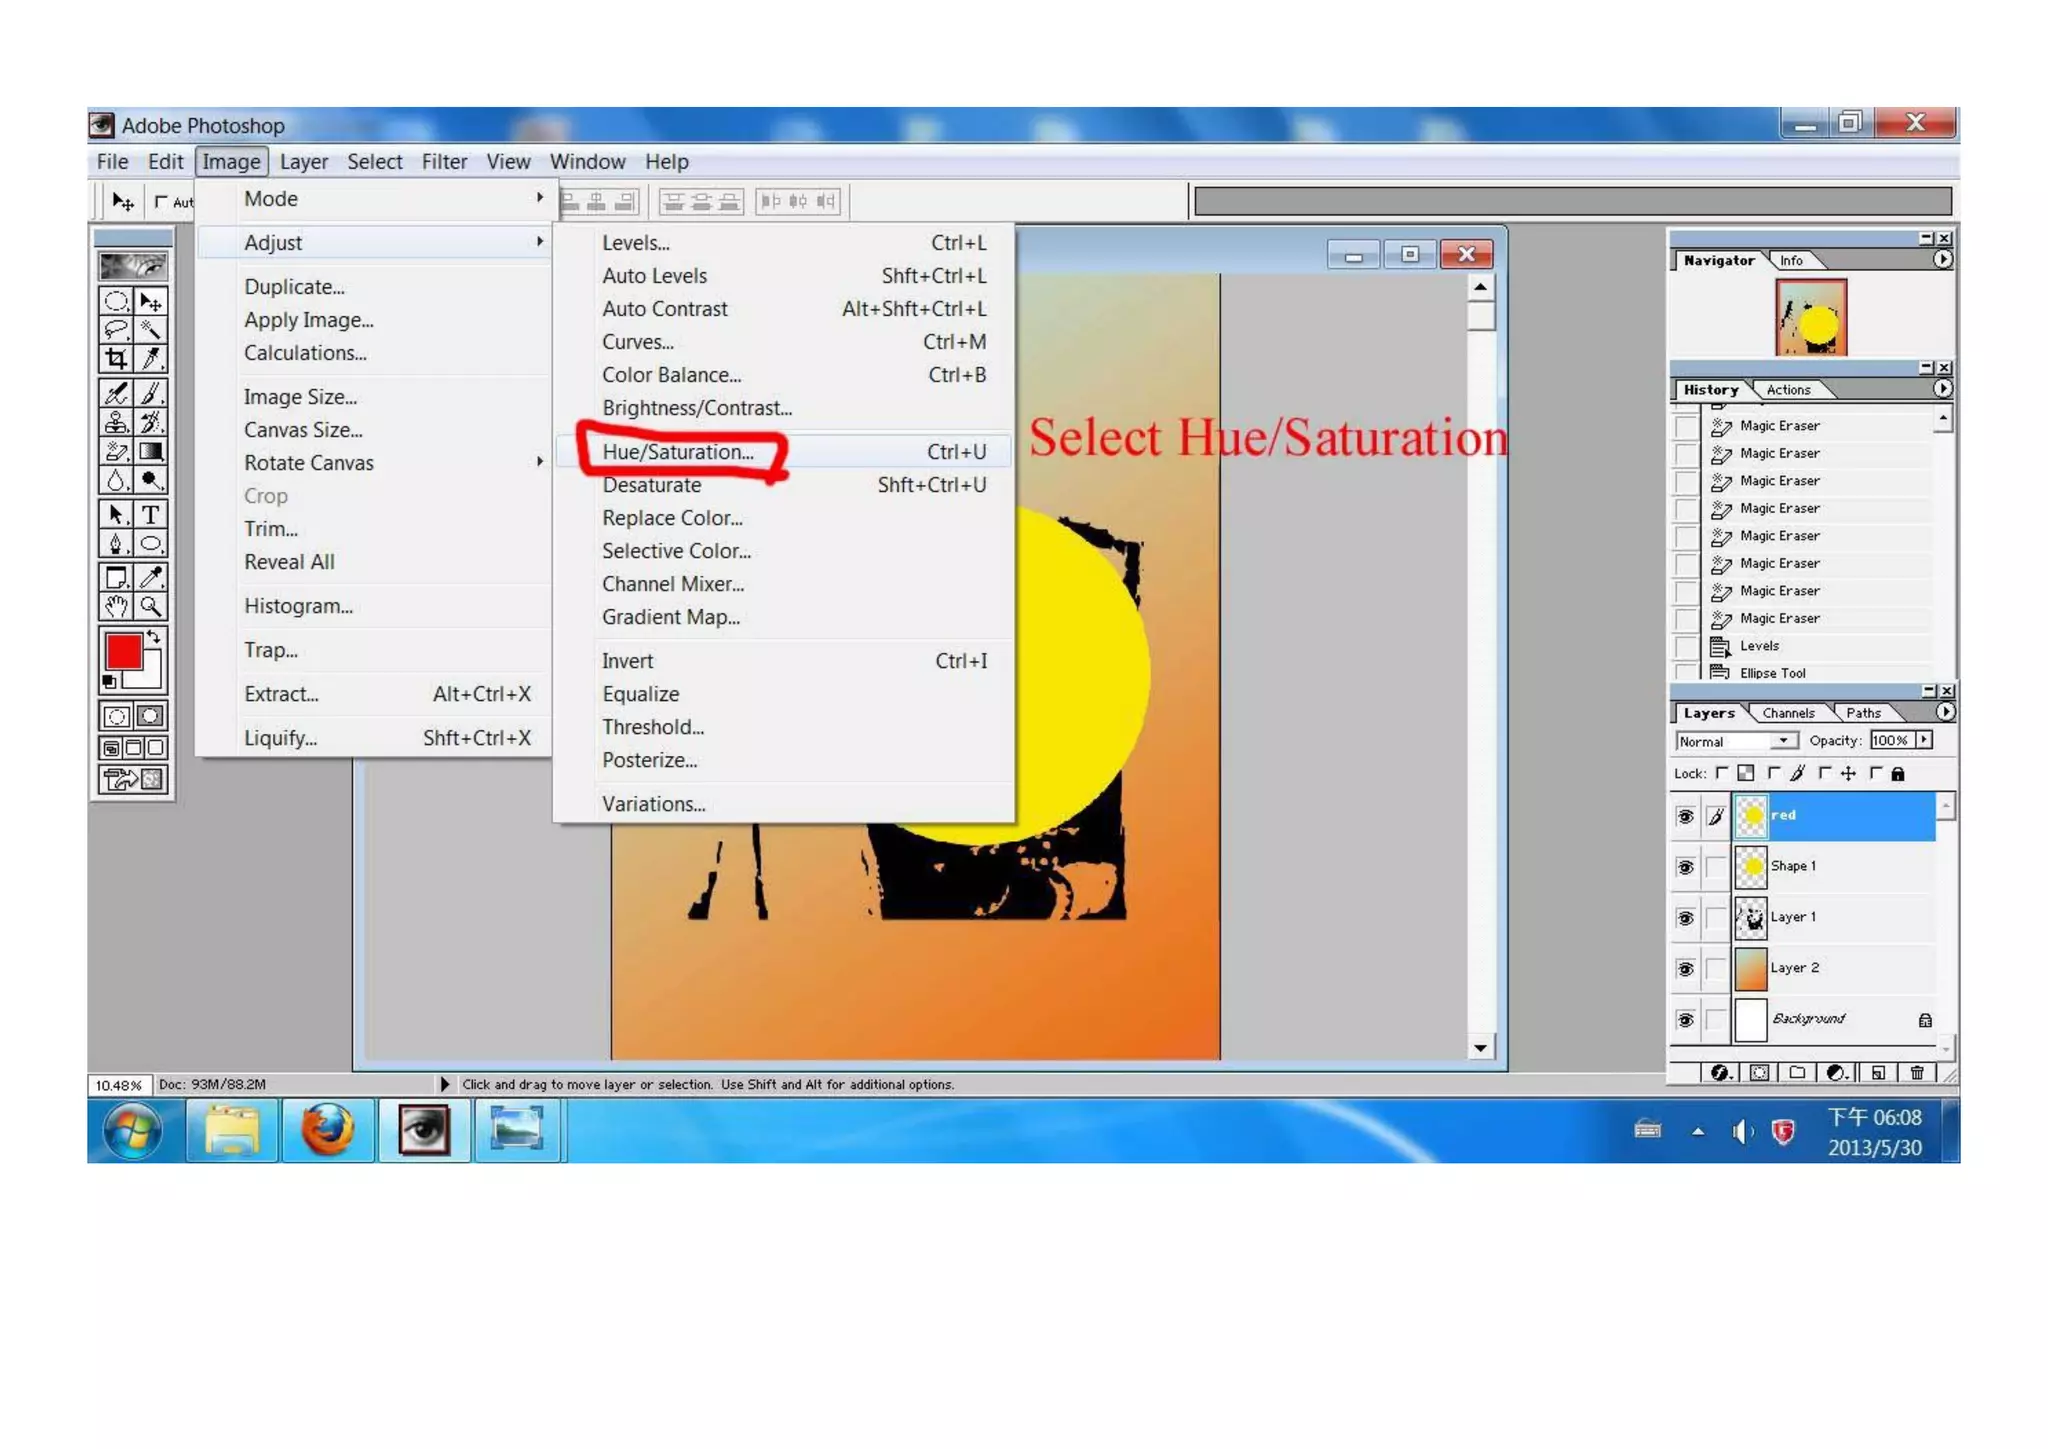2048x1449 pixels.
Task: Open the Layers panel flyout menu
Action: point(1944,712)
